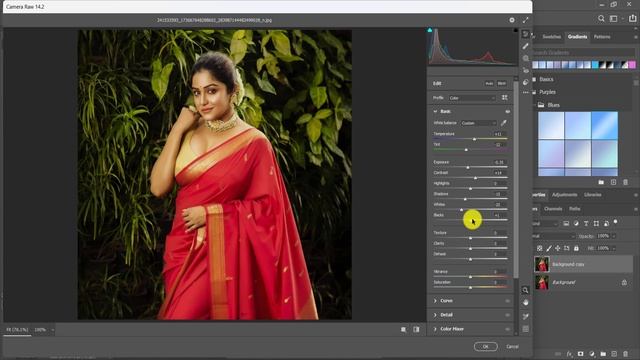Select the Healing brush tool icon

point(526,46)
